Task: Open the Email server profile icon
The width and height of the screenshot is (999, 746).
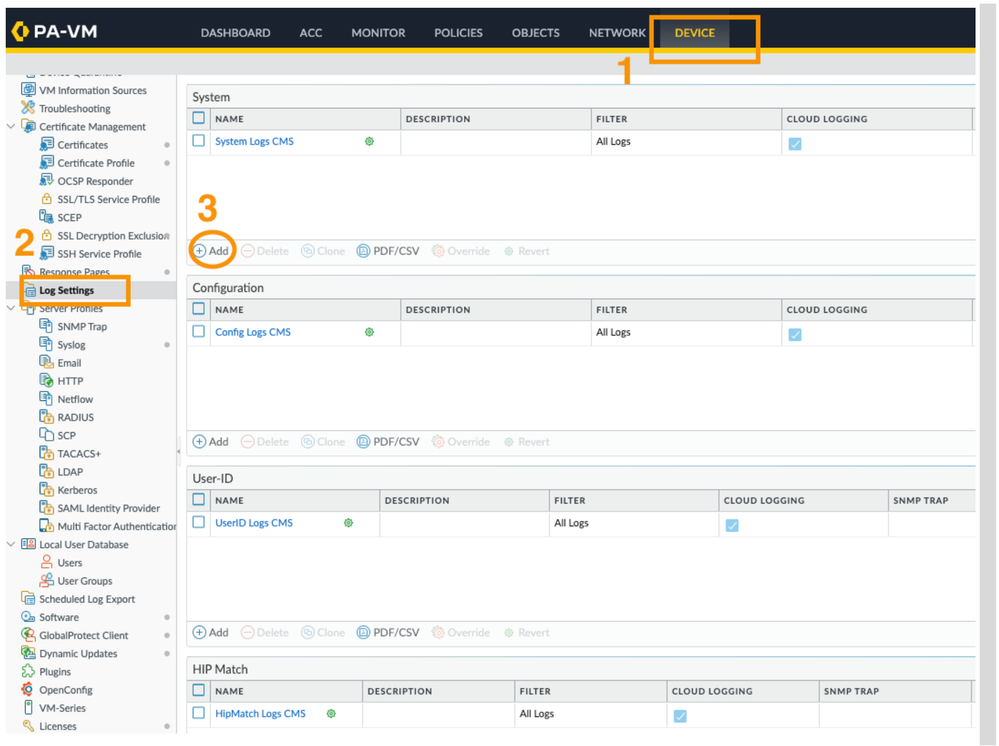Action: coord(46,362)
